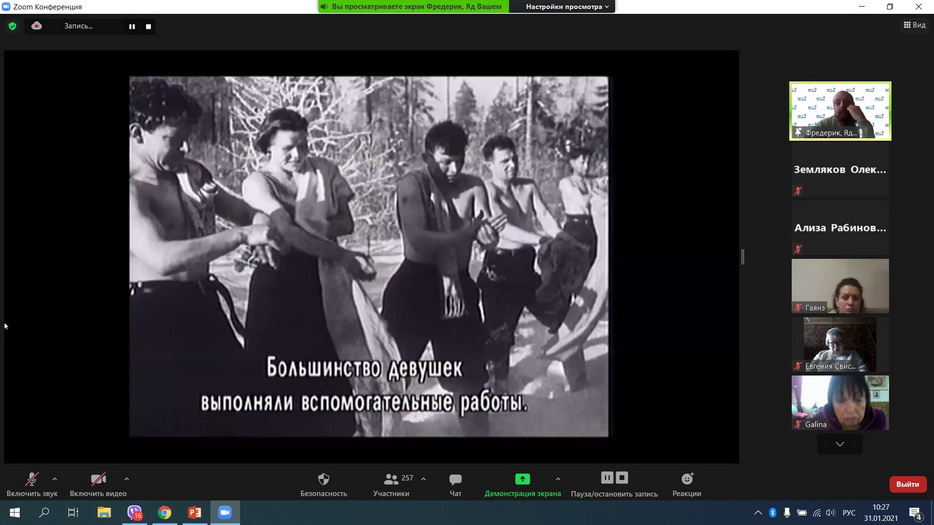Open the Security (Безопасность) shield icon
Image resolution: width=934 pixels, height=525 pixels.
click(323, 480)
